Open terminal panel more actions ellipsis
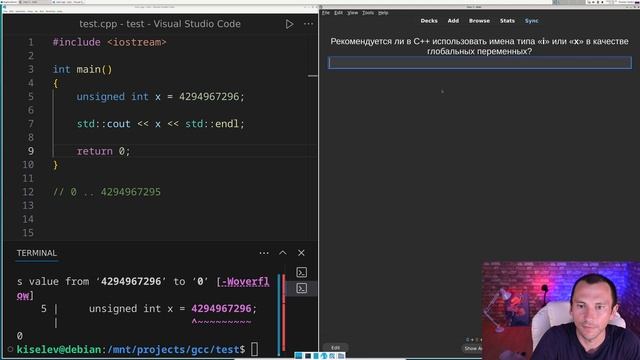This screenshot has width=640, height=360. click(x=264, y=253)
